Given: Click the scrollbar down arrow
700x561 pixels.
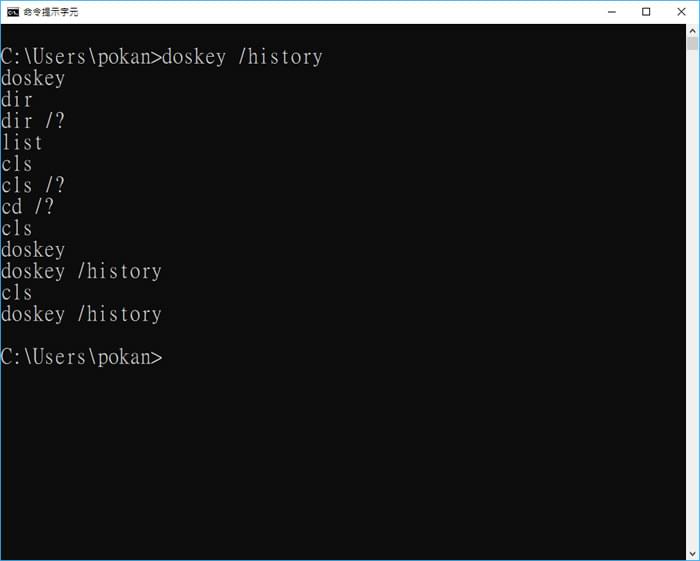Looking at the screenshot, I should click(692, 554).
